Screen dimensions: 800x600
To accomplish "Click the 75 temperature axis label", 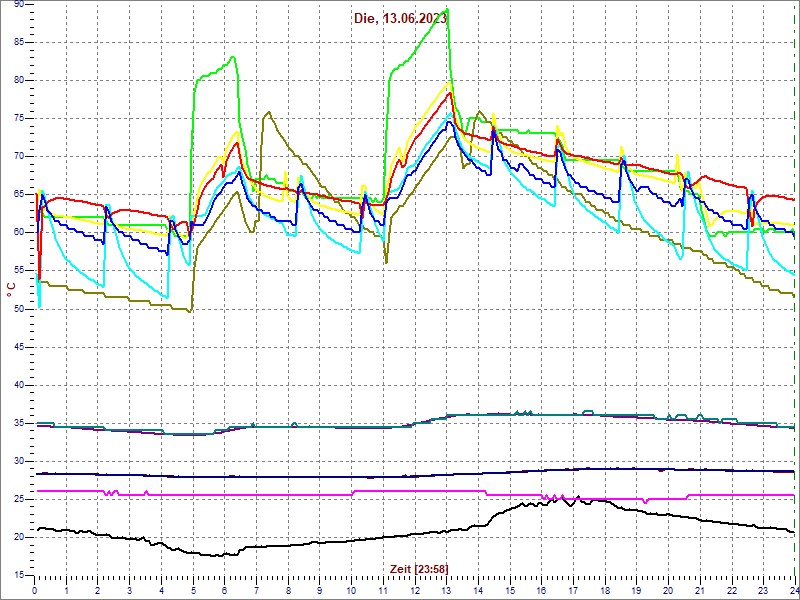I will click(18, 118).
